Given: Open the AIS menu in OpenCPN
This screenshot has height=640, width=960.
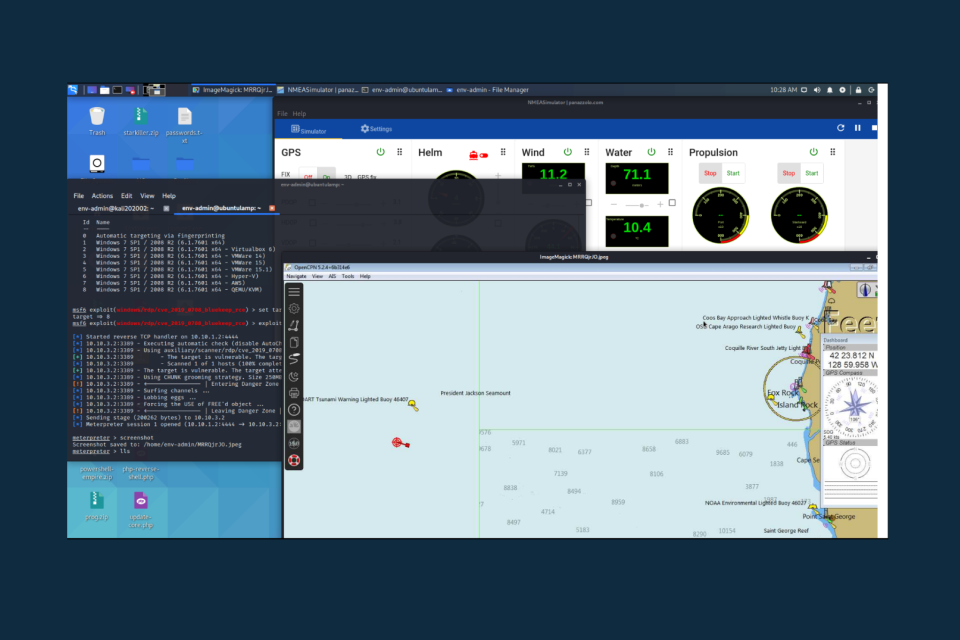Looking at the screenshot, I should (332, 277).
